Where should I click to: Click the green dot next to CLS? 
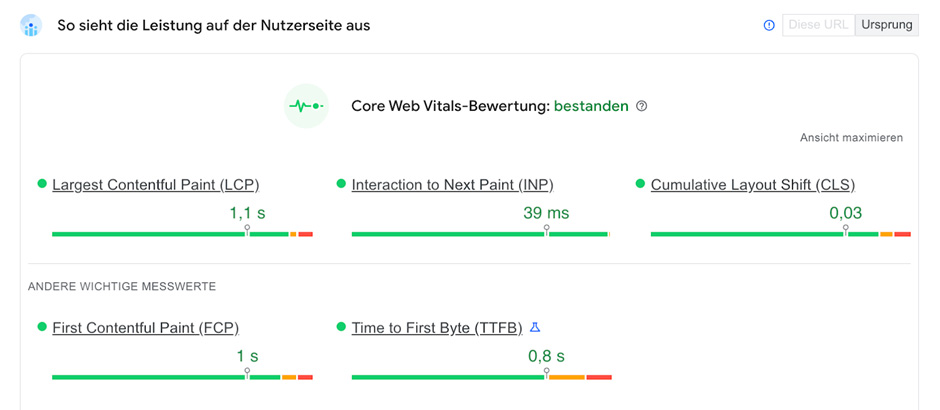coord(641,184)
